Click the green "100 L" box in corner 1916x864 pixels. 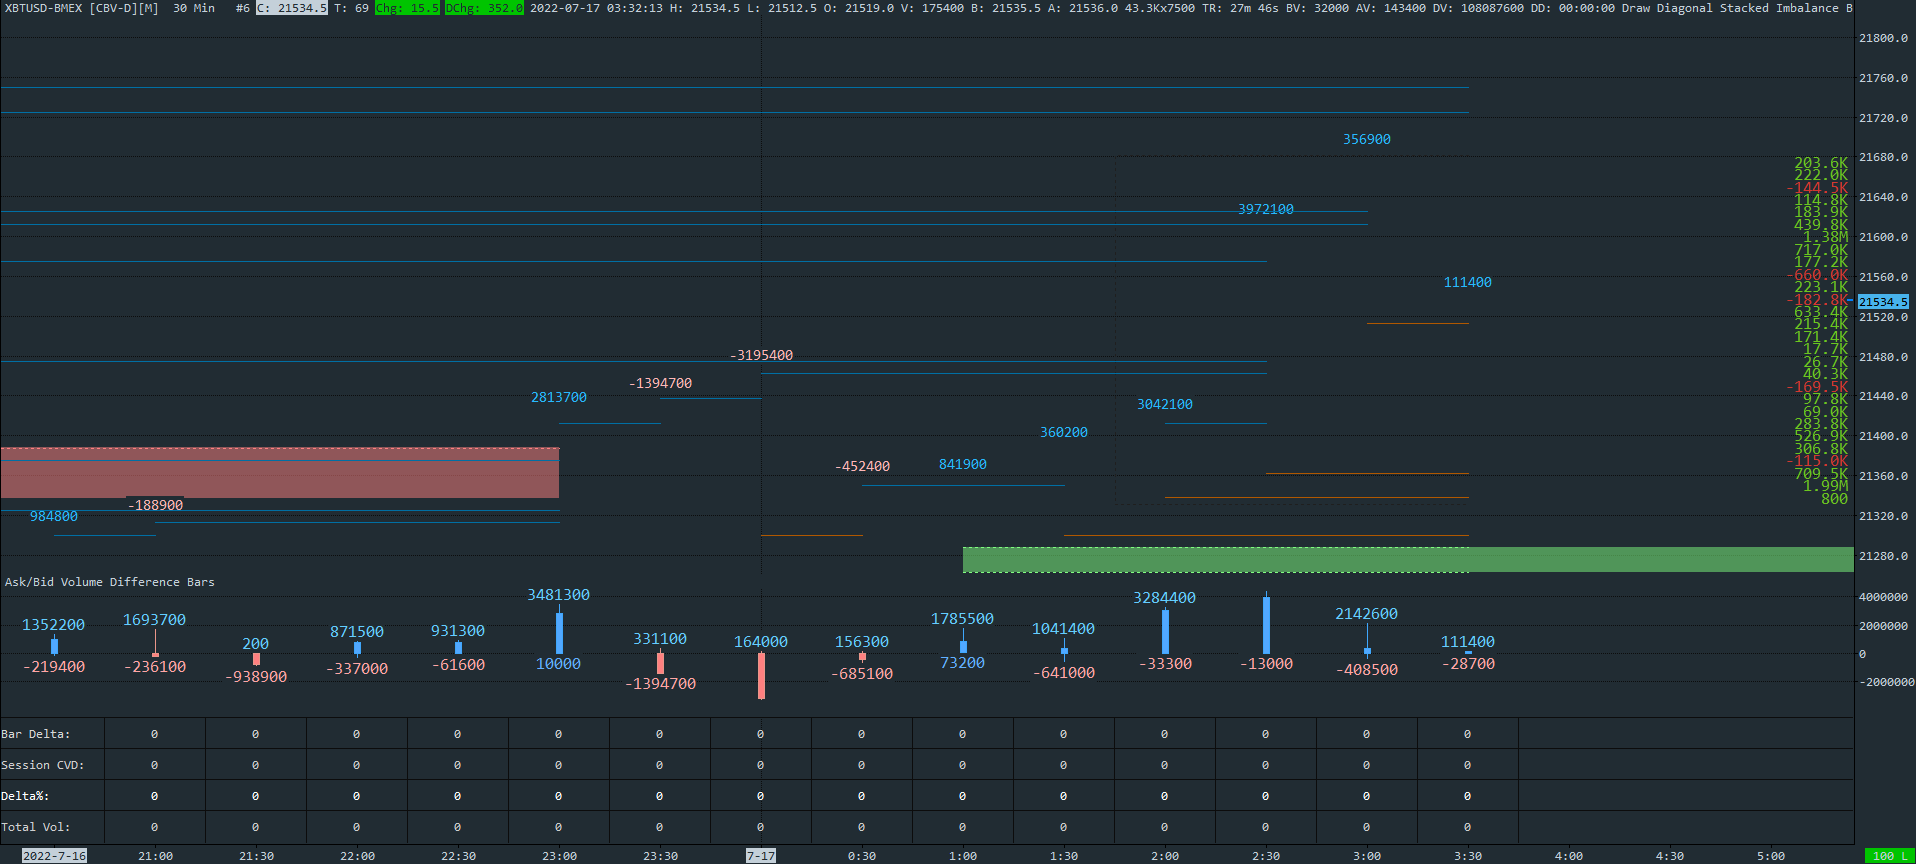coord(1889,856)
